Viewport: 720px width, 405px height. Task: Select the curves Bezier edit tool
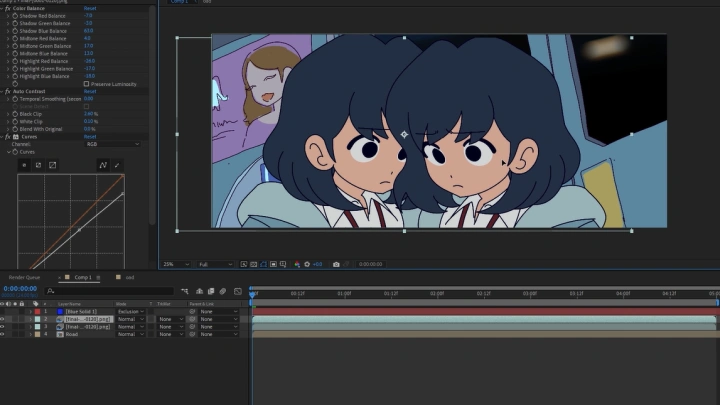(x=103, y=165)
